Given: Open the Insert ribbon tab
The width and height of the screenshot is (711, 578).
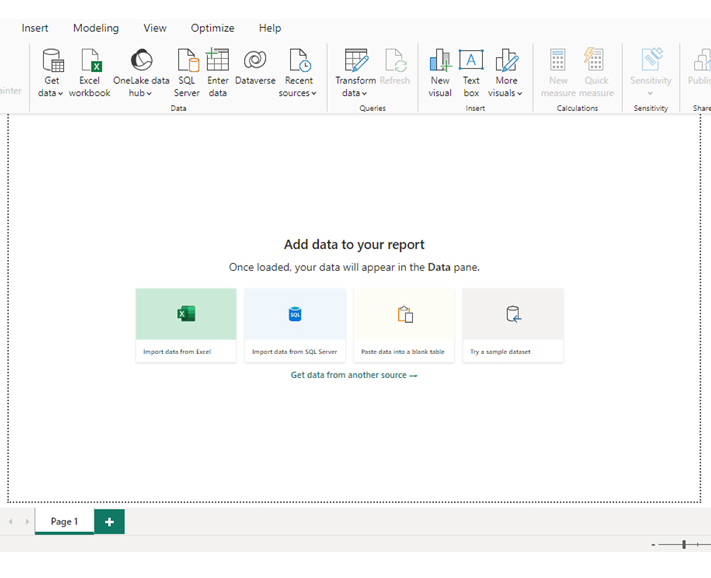Looking at the screenshot, I should tap(35, 28).
